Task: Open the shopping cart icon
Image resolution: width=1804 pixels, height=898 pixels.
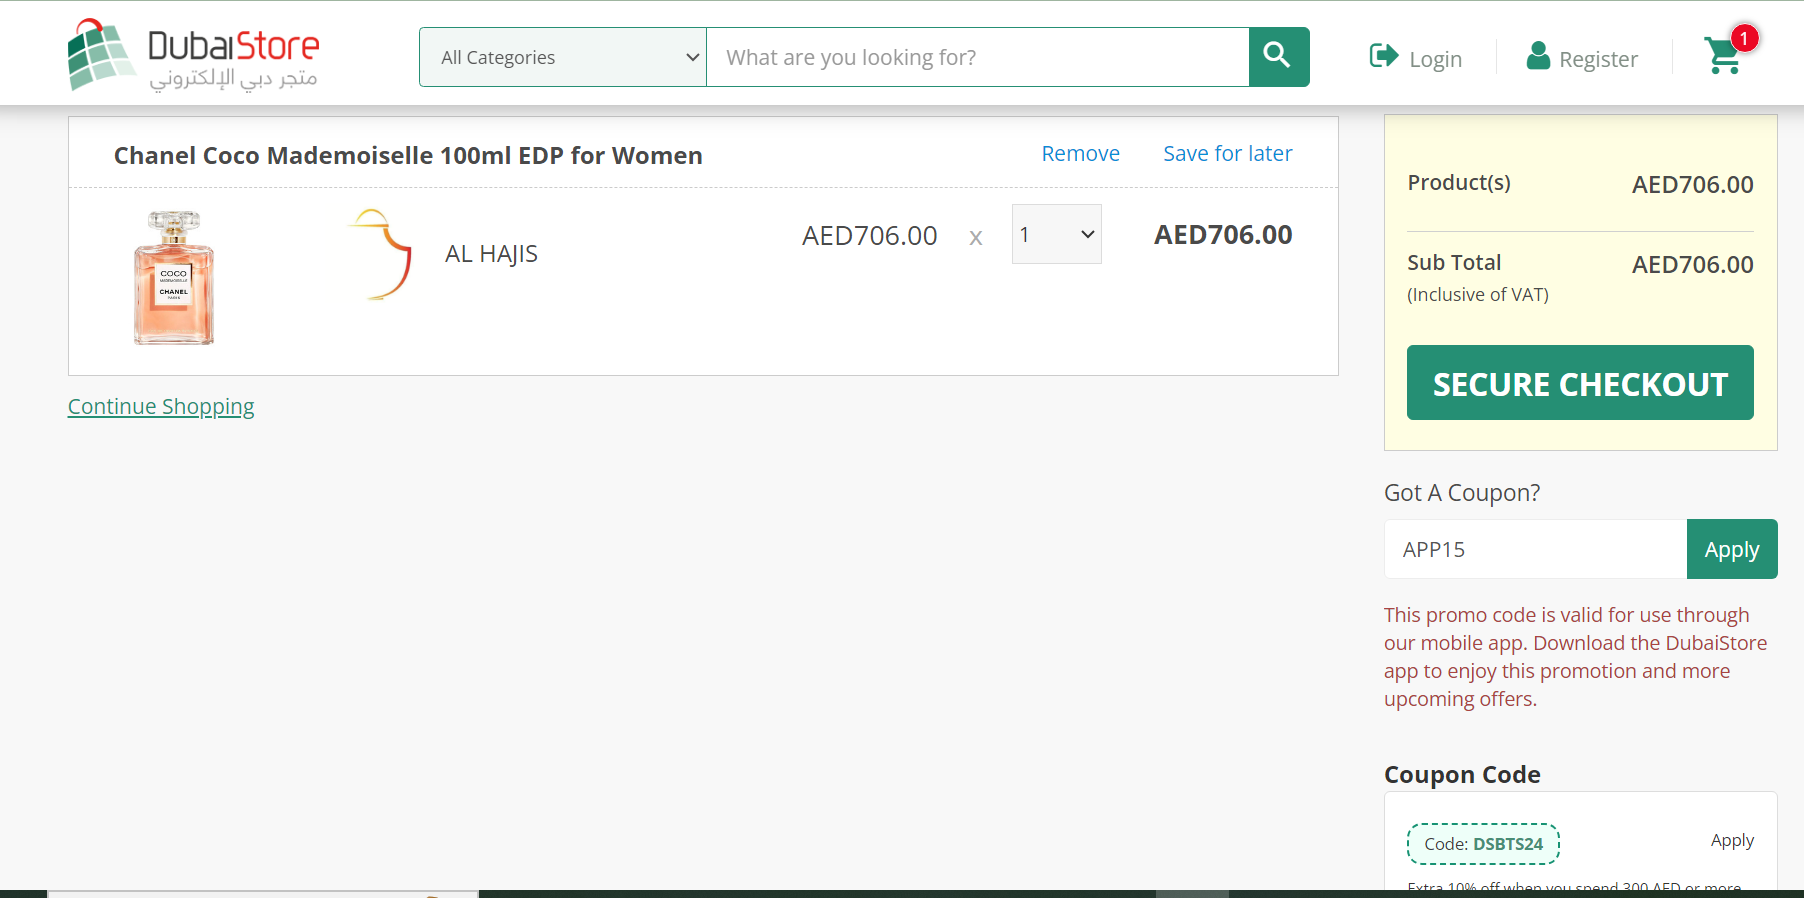Action: click(x=1723, y=56)
